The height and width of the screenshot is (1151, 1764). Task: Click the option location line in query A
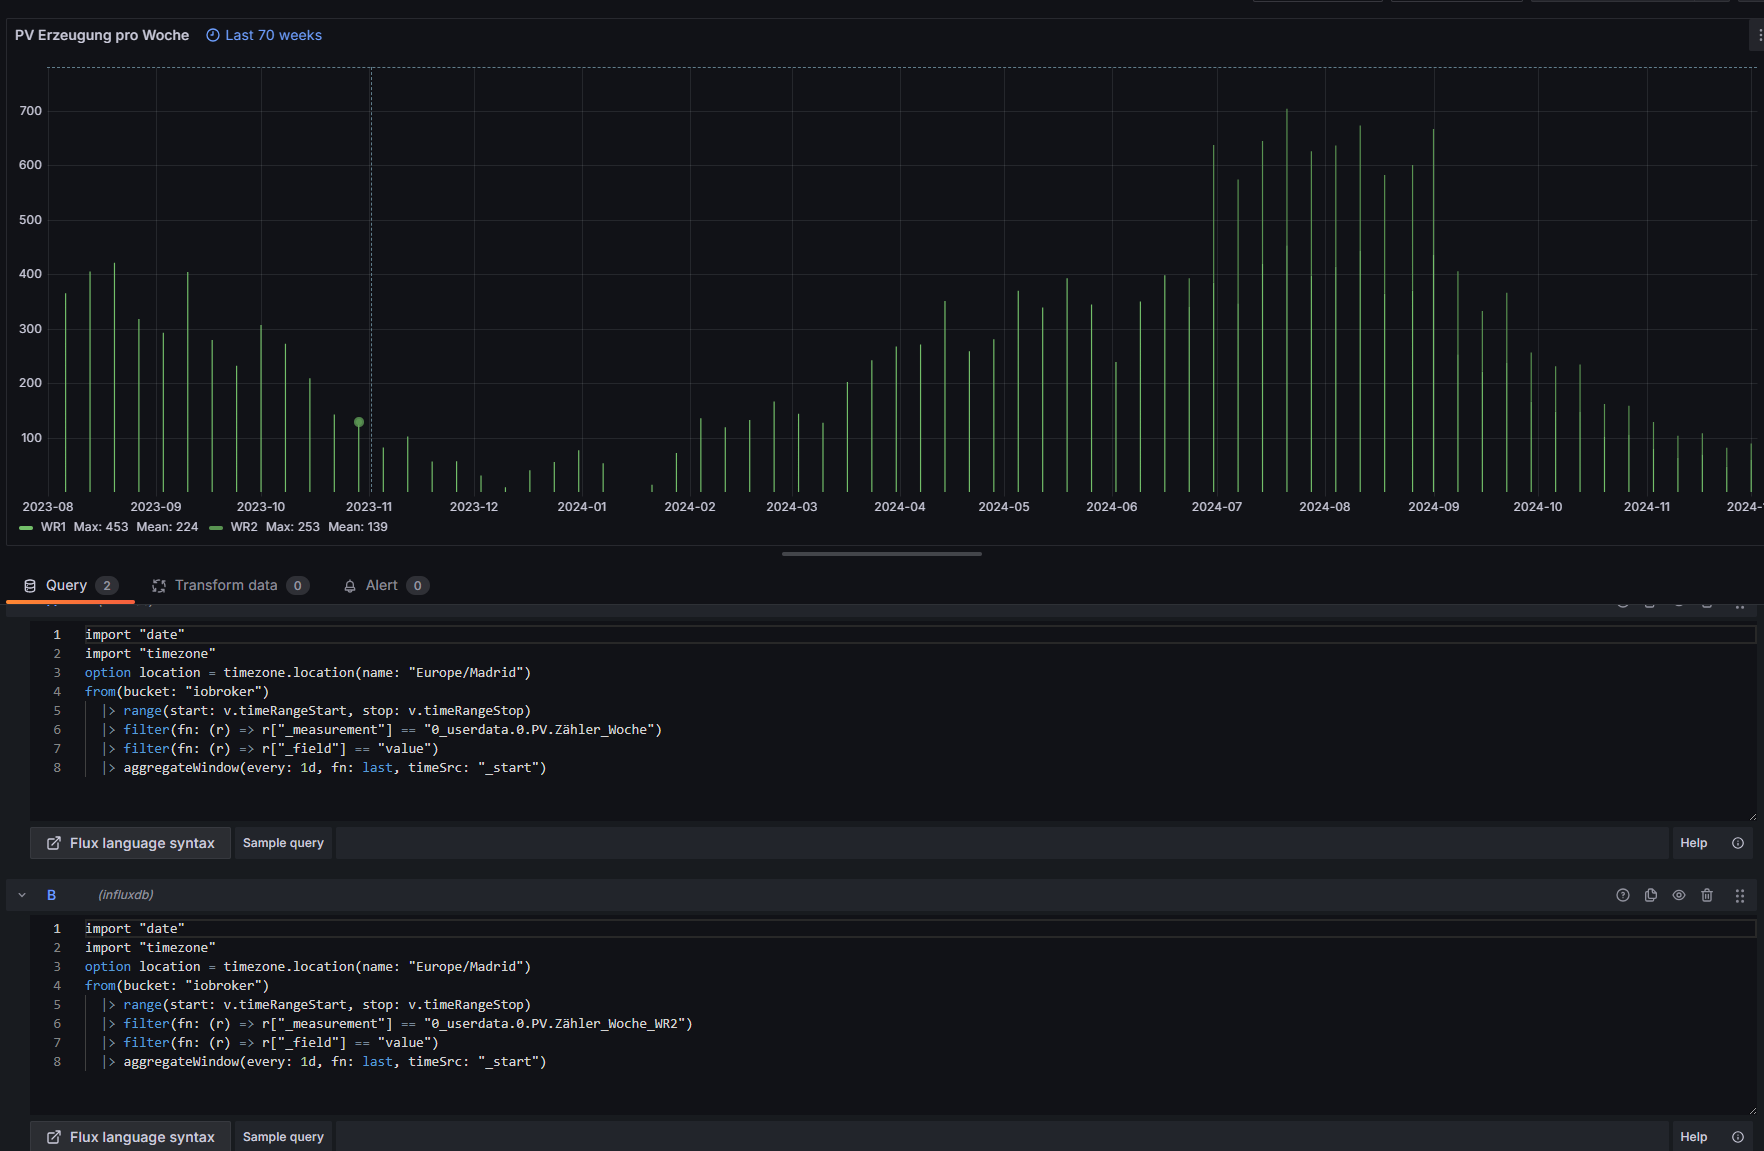(x=308, y=673)
